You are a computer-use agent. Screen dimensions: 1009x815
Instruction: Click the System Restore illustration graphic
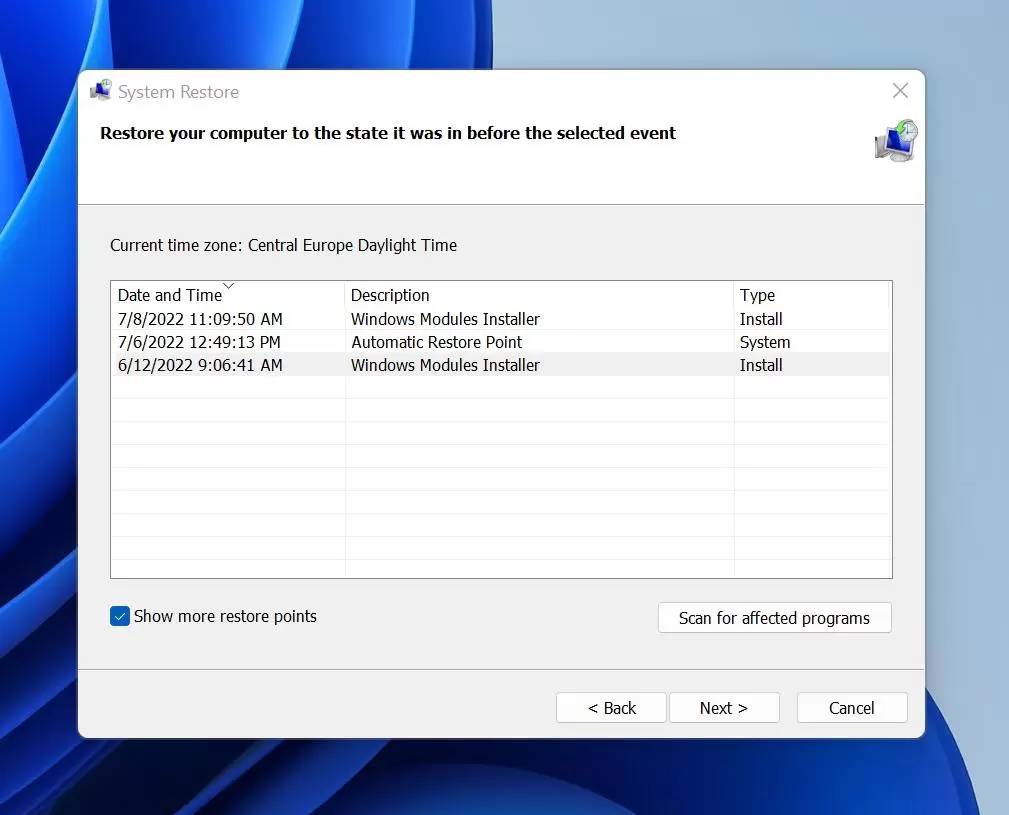tap(894, 140)
